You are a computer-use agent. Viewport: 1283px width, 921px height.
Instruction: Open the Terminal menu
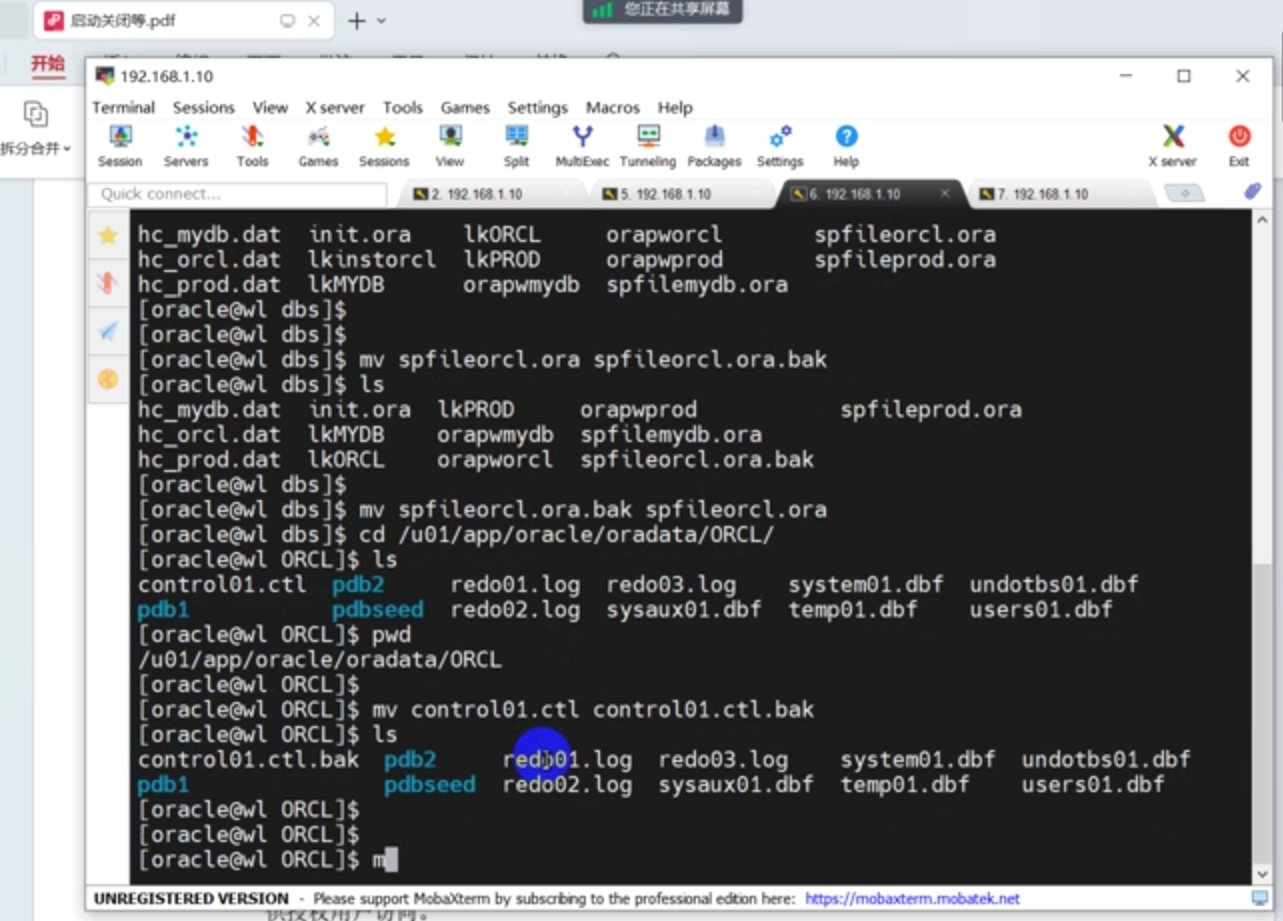pos(123,107)
